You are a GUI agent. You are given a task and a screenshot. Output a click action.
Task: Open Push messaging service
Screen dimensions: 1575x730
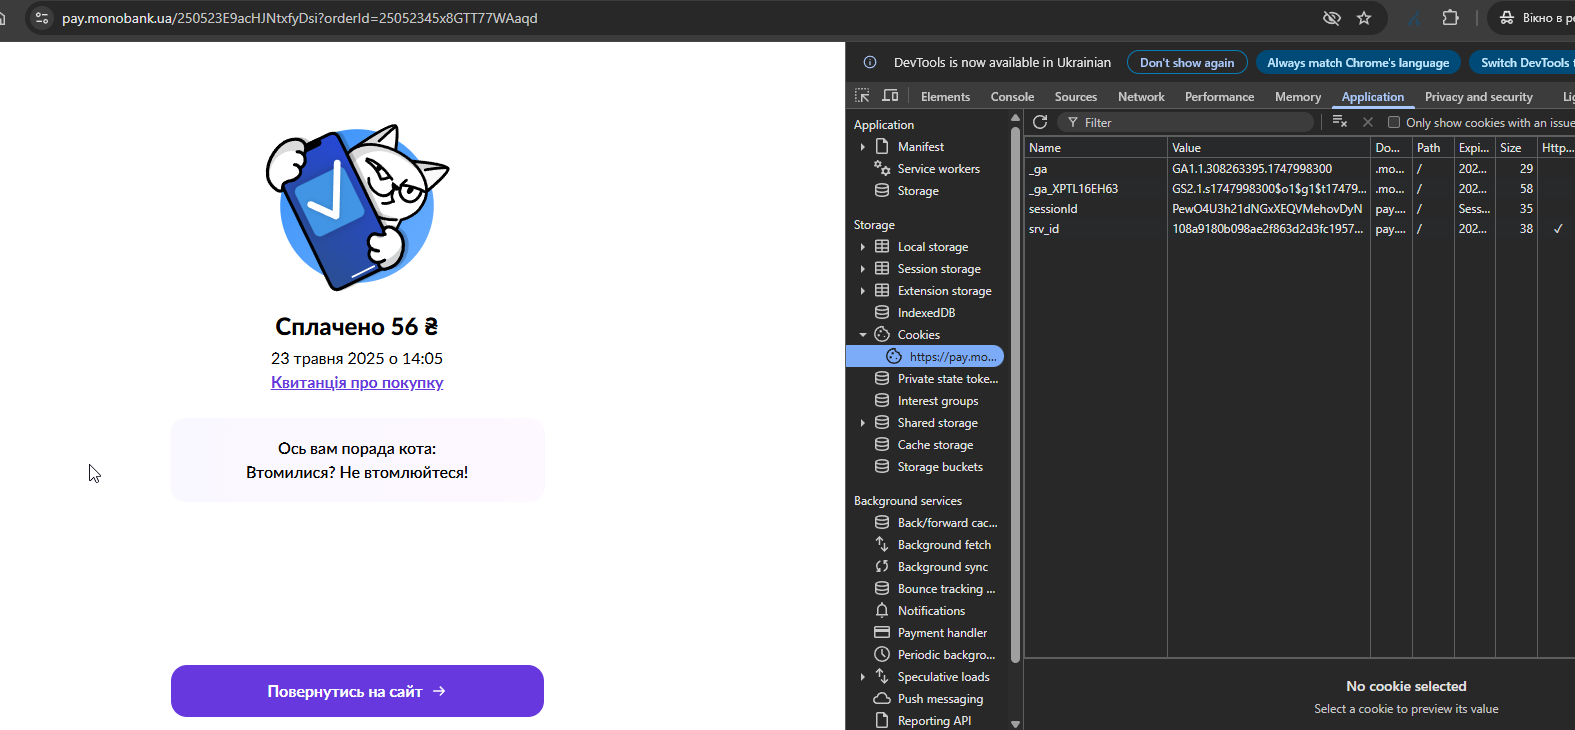click(940, 699)
